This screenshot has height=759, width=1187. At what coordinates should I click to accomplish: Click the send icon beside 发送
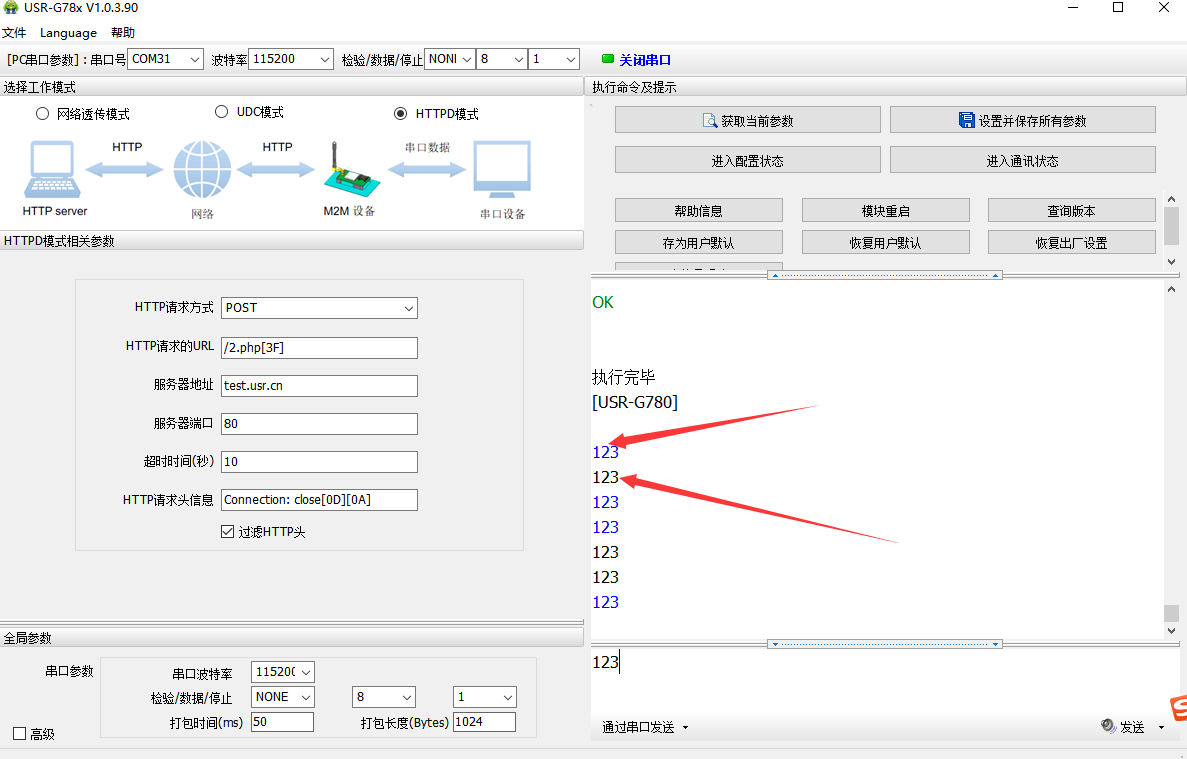tap(1108, 727)
